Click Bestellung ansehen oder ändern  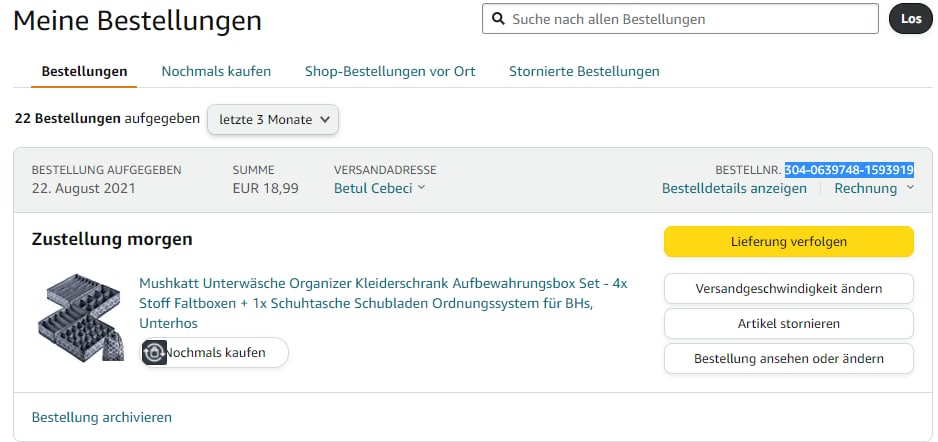(x=788, y=358)
